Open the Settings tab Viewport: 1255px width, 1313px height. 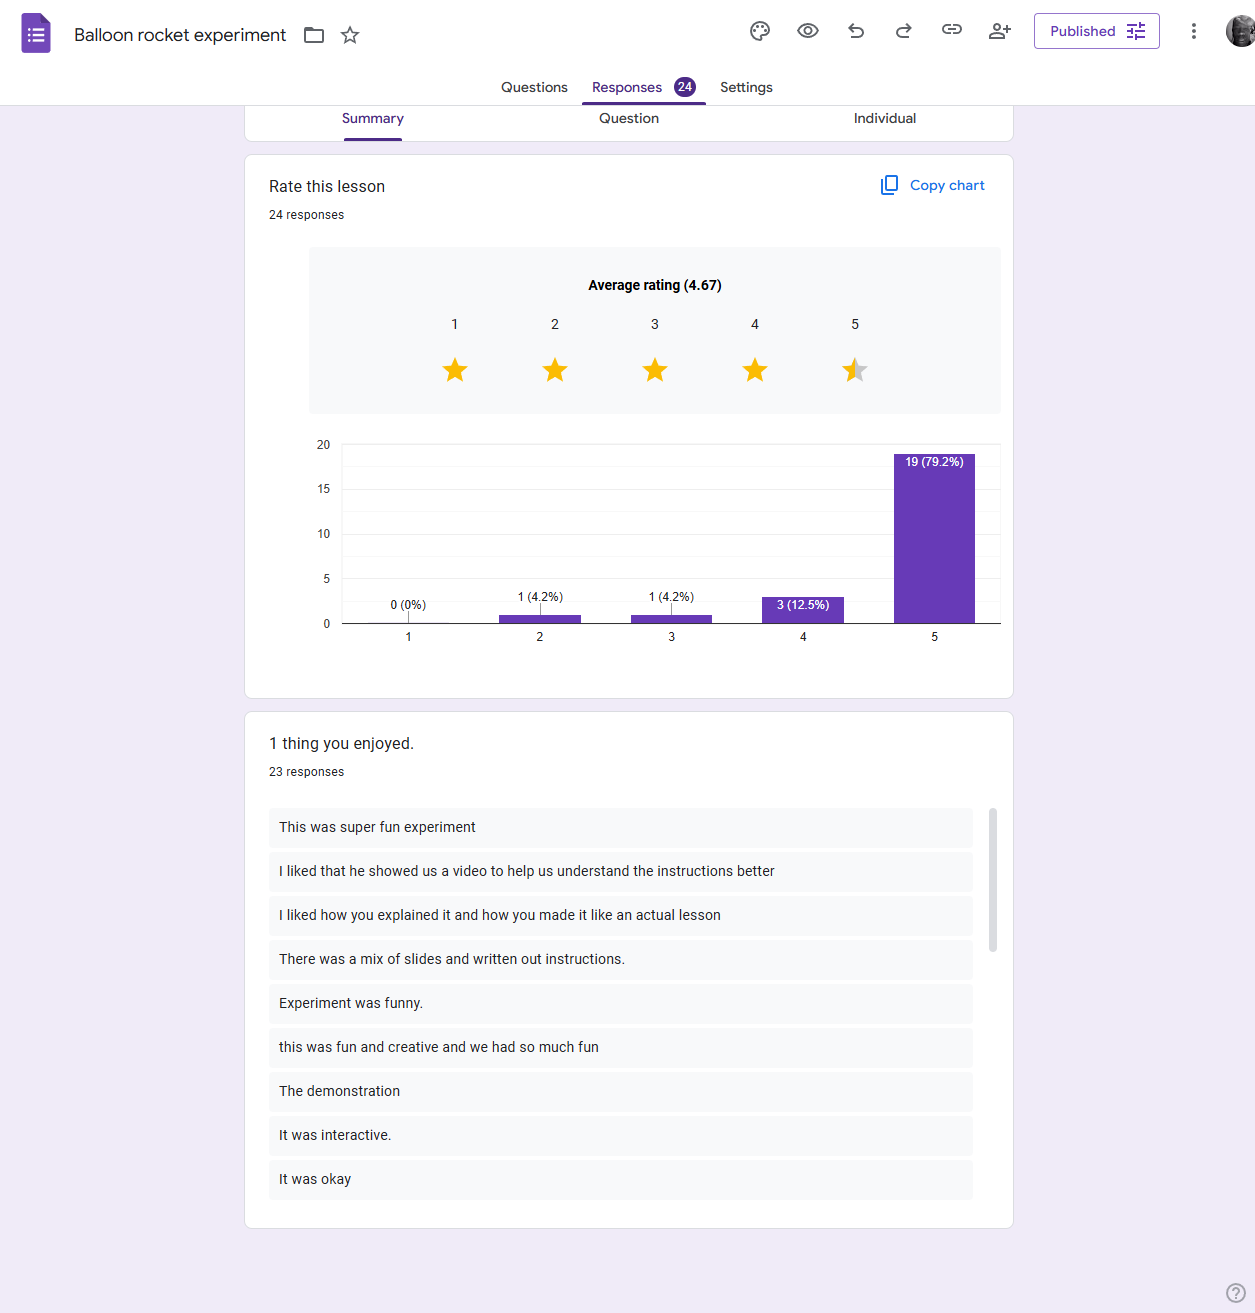click(x=746, y=87)
